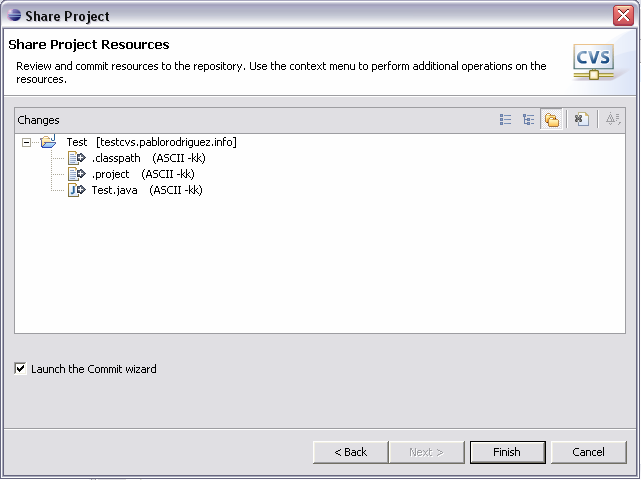Toggle Launch the Commit wizard checkbox

point(20,369)
